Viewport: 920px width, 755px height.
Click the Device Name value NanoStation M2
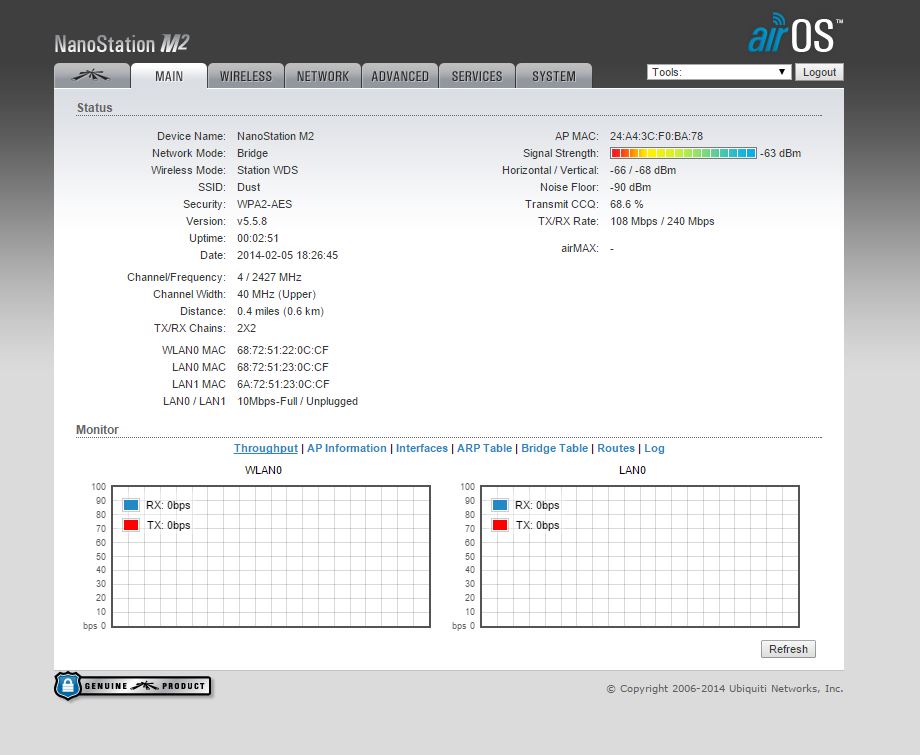click(276, 136)
